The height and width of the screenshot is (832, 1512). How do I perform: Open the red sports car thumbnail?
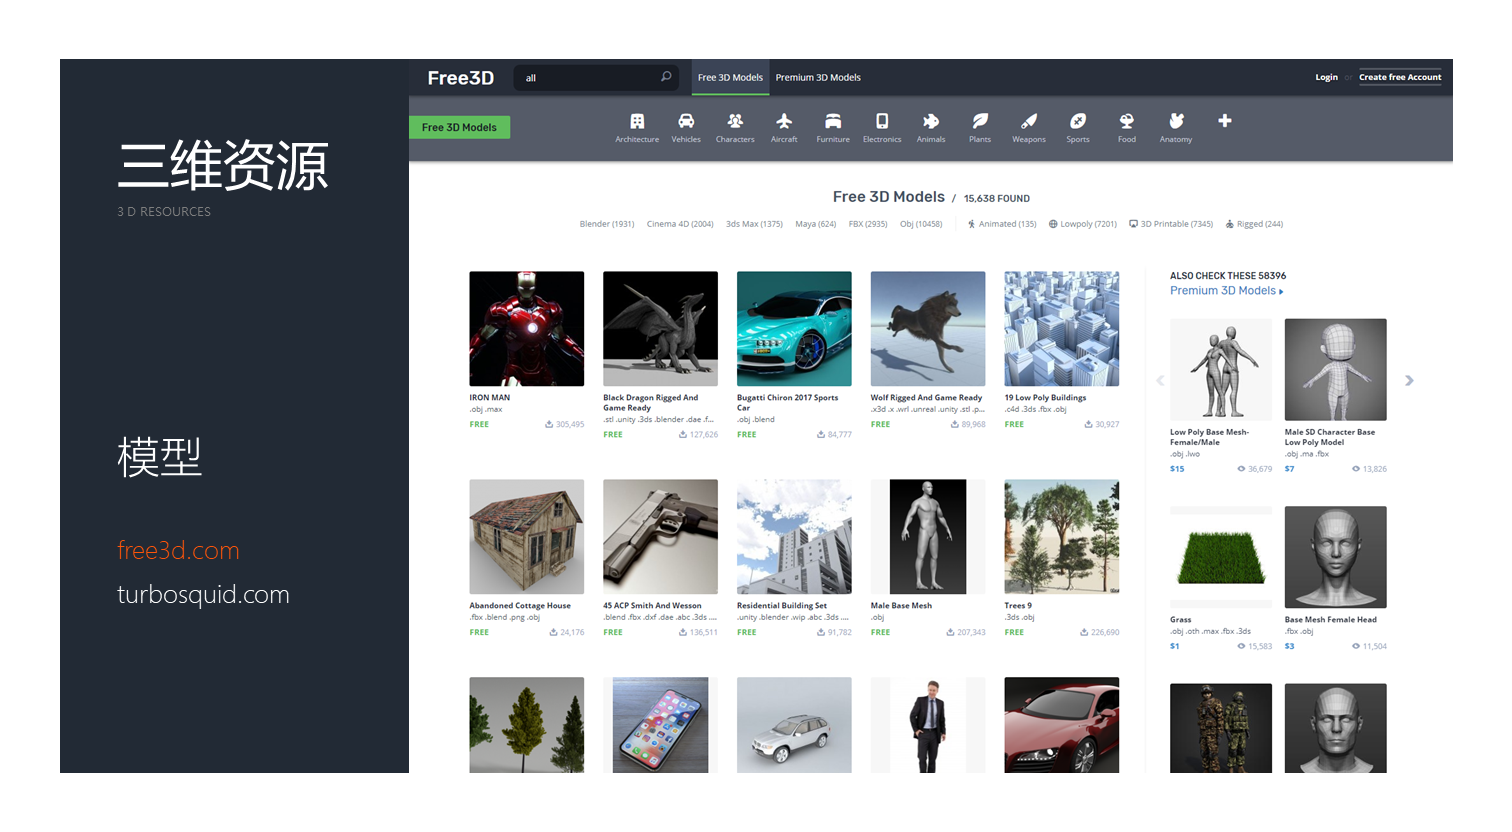click(x=1062, y=725)
